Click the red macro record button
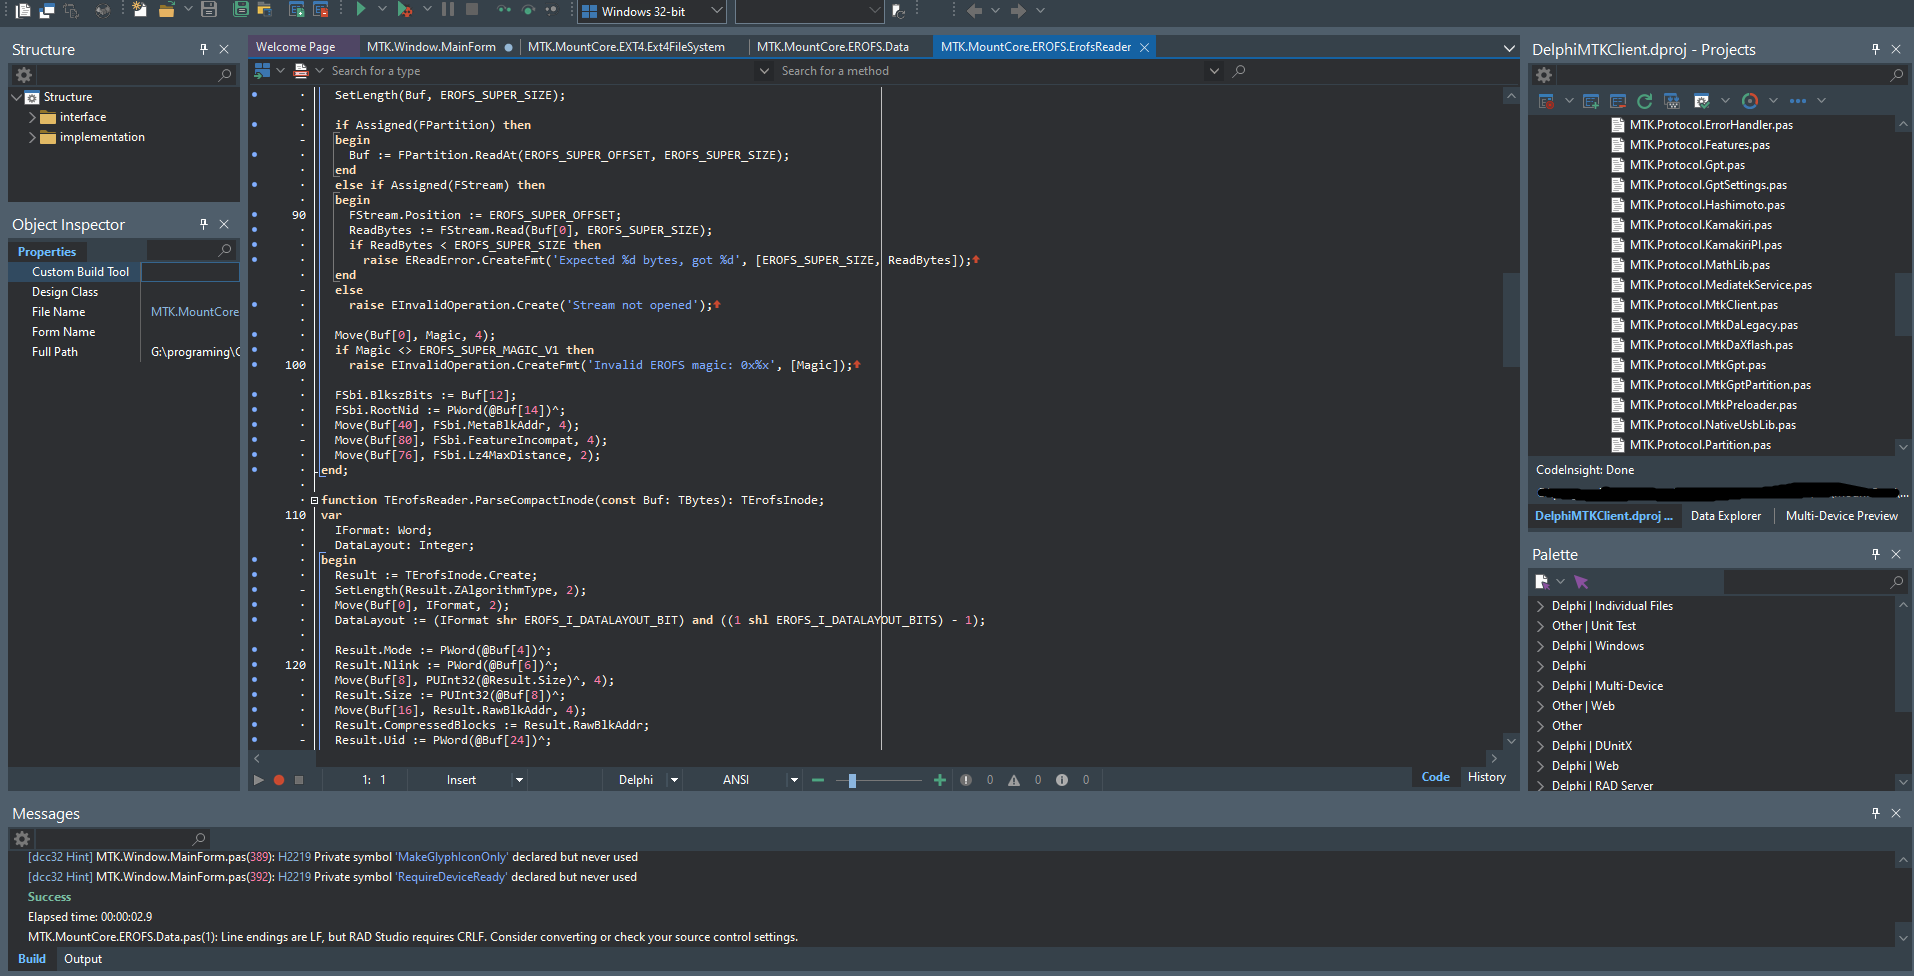 [x=279, y=780]
